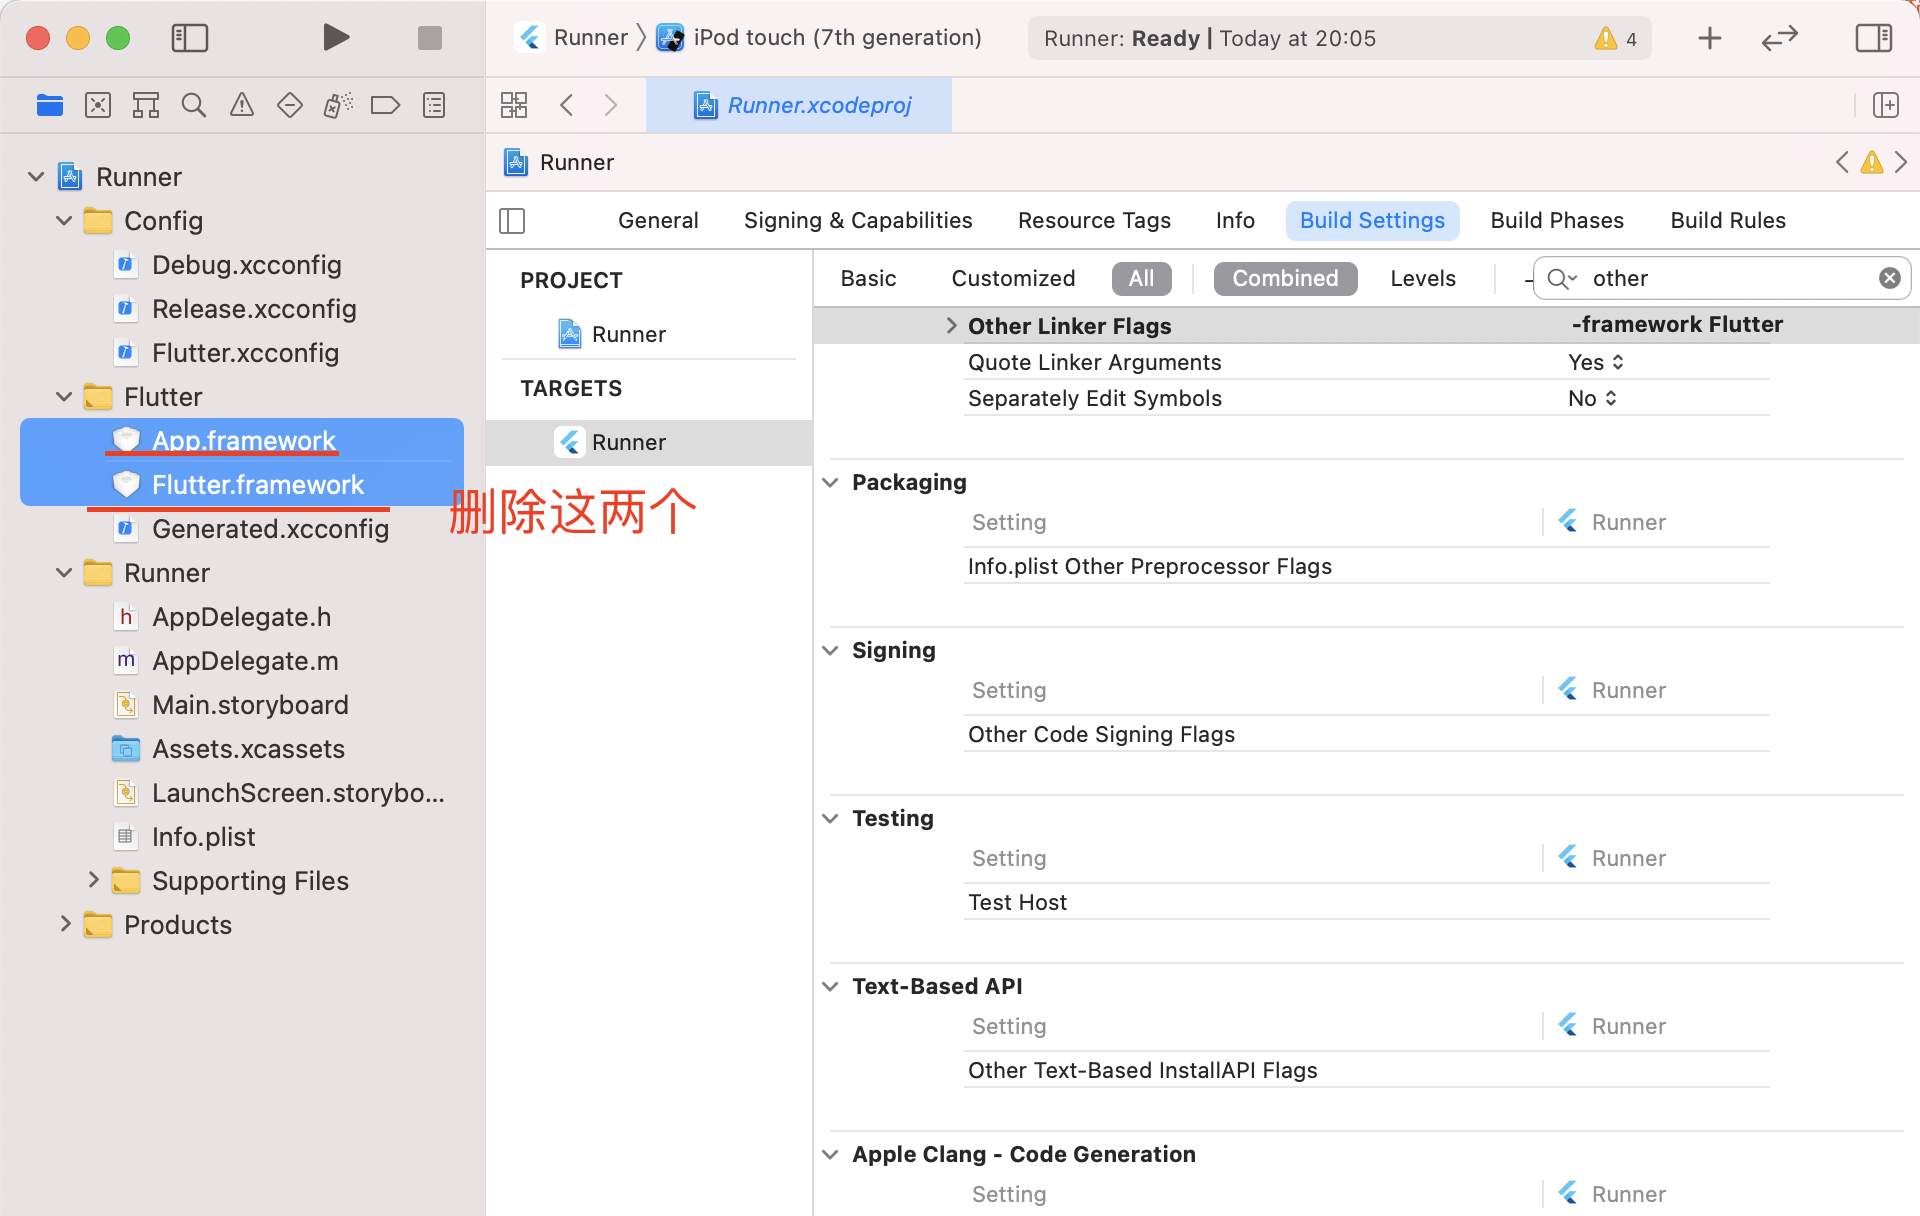Image resolution: width=1920 pixels, height=1216 pixels.
Task: Open the Source Control navigator icon
Action: tap(98, 105)
